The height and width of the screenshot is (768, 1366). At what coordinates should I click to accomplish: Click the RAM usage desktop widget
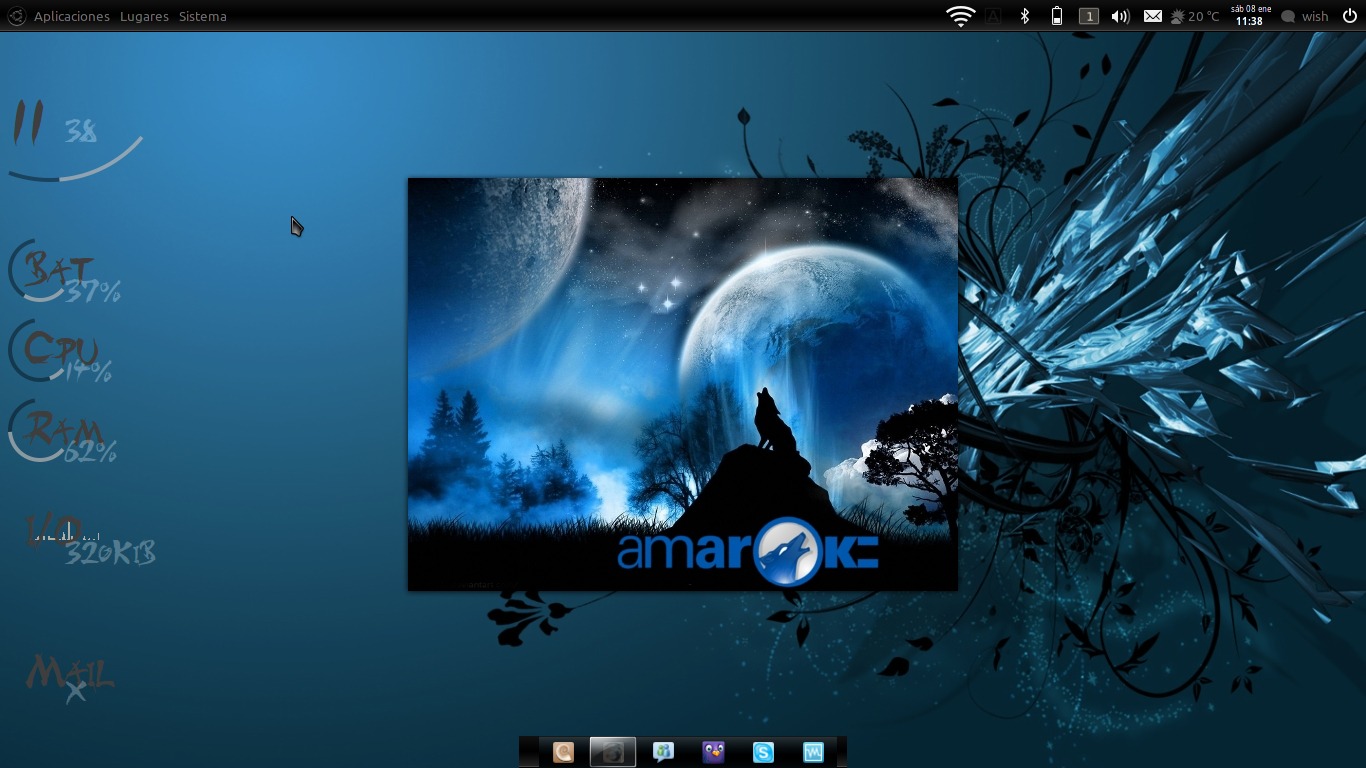[62, 432]
